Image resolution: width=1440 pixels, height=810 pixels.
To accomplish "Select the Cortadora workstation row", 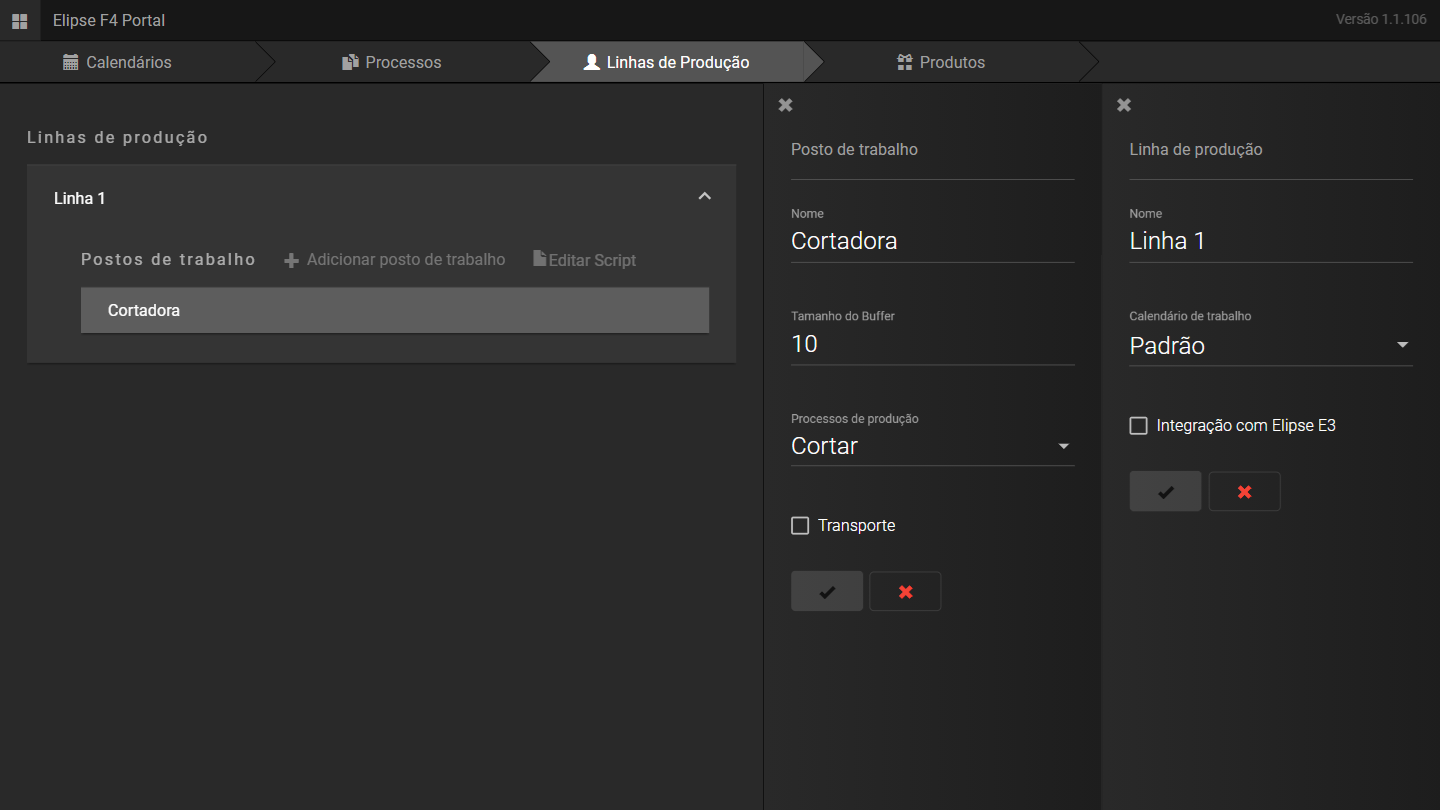I will [395, 310].
